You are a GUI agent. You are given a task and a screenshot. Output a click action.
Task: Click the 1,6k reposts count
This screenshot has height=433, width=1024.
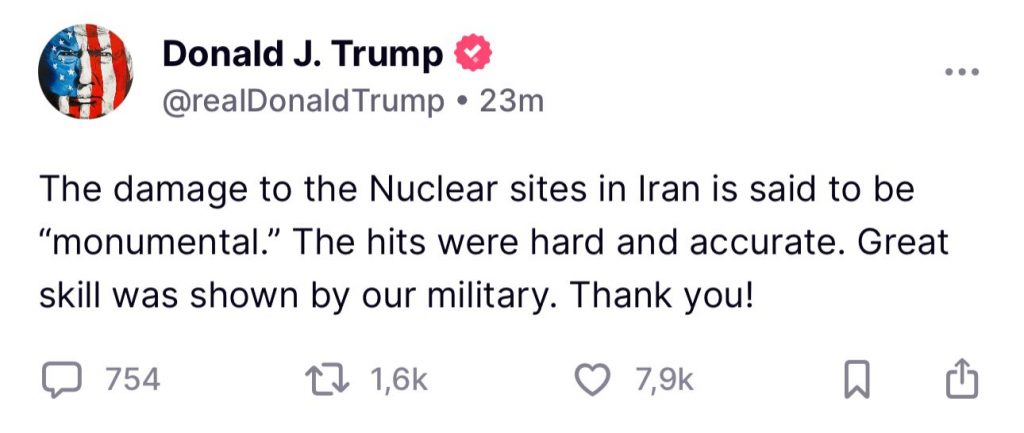[399, 380]
